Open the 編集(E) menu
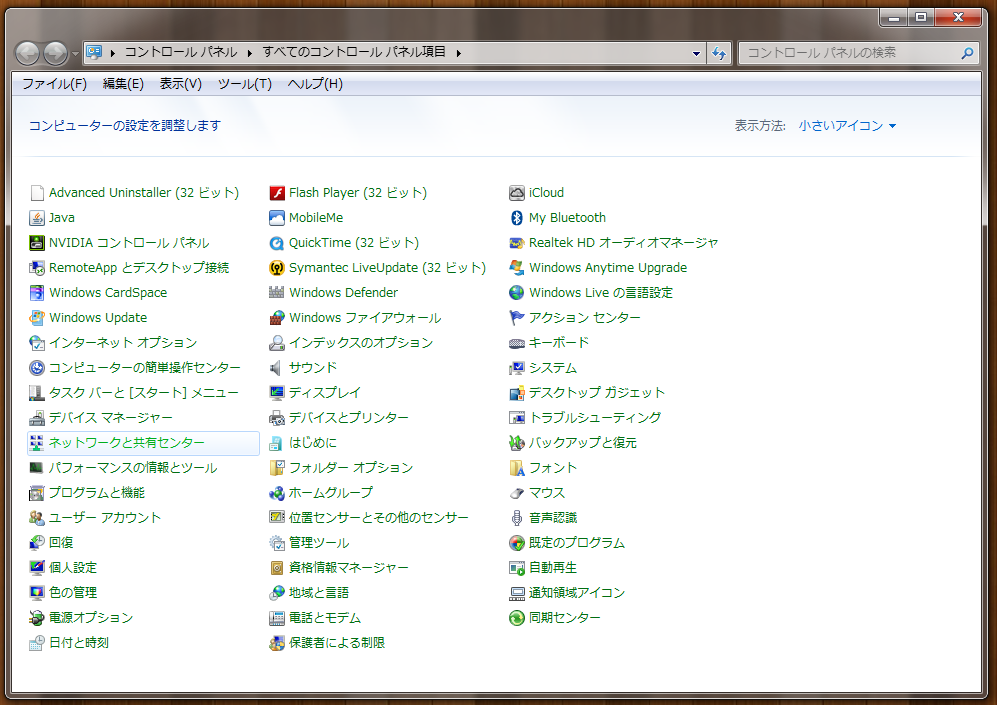Screen dimensions: 997x705 [123, 84]
